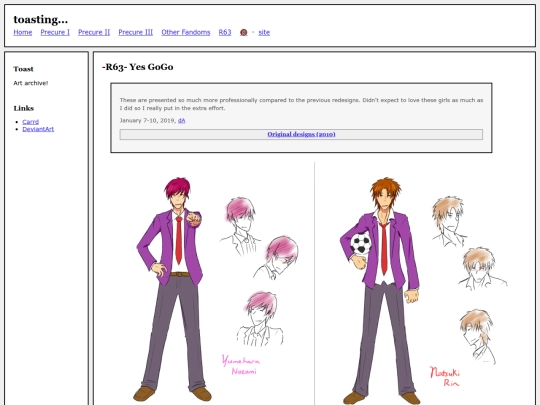Navigate to Other Fandoms
Screen dimensions: 540x405
tap(186, 32)
